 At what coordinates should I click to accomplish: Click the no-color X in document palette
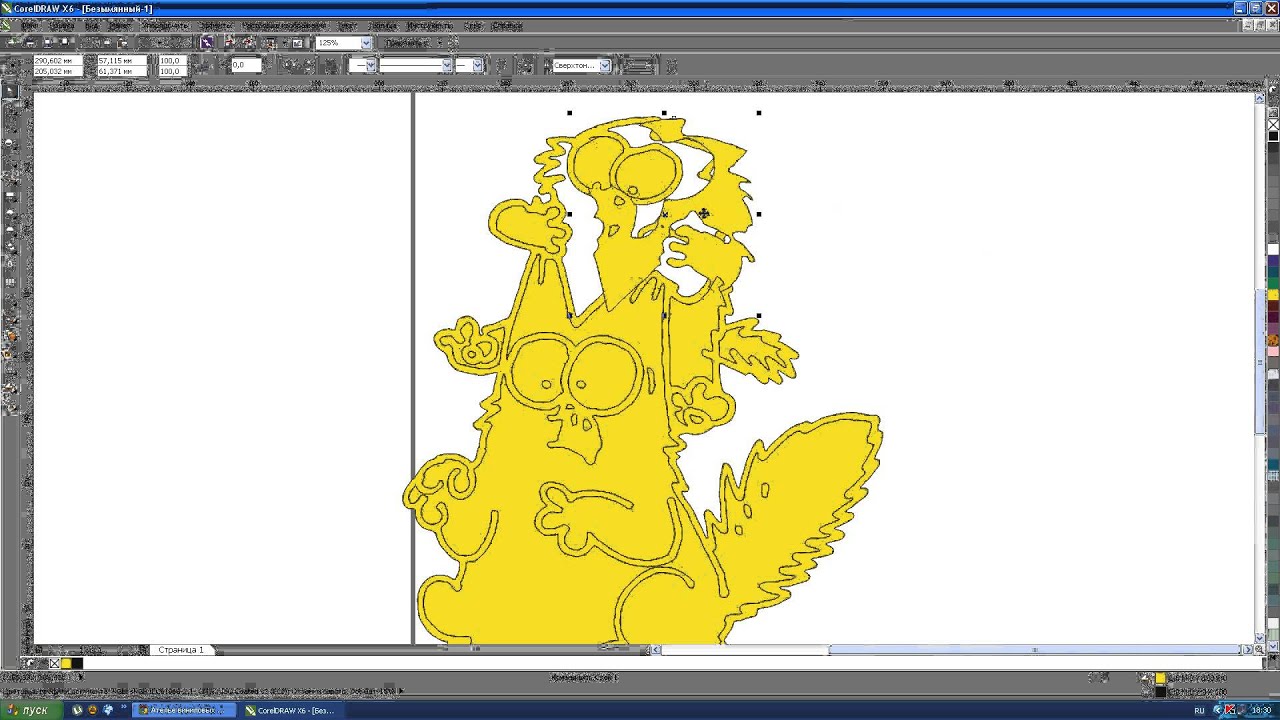coord(54,663)
